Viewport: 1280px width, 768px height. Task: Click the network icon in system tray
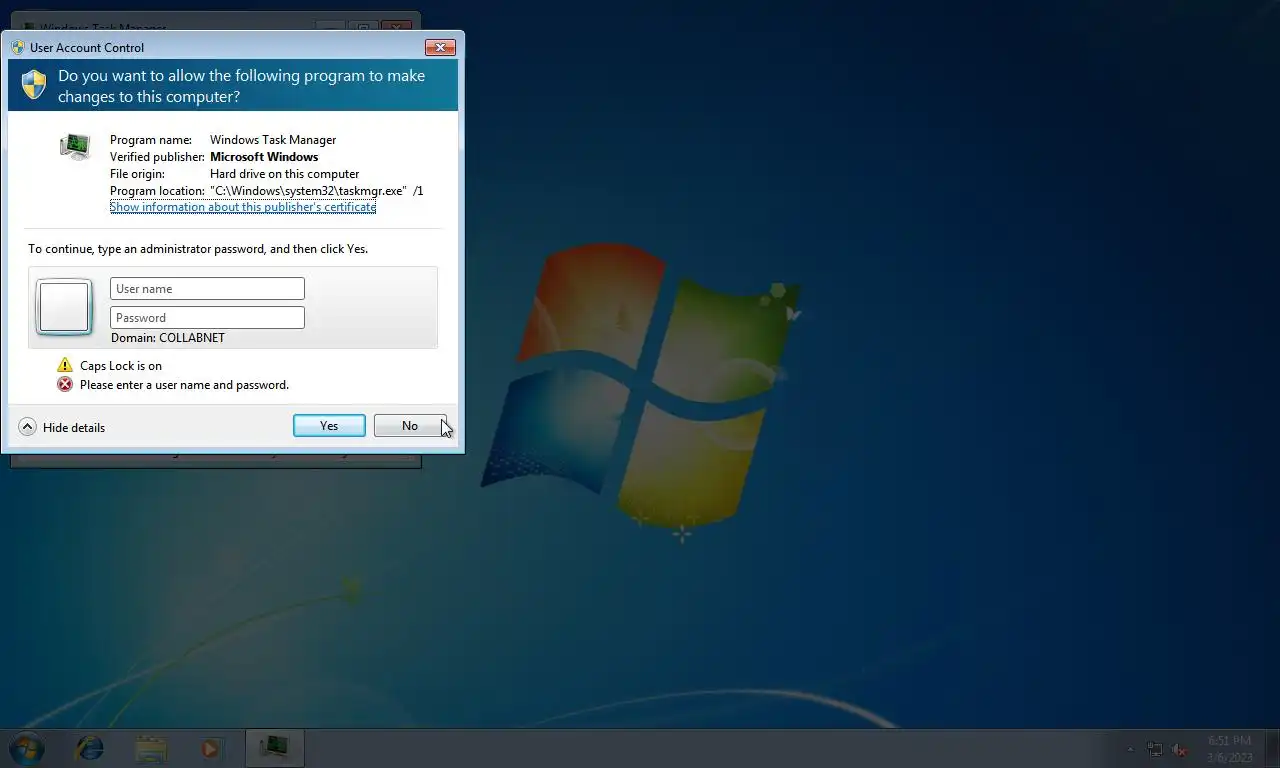1155,749
